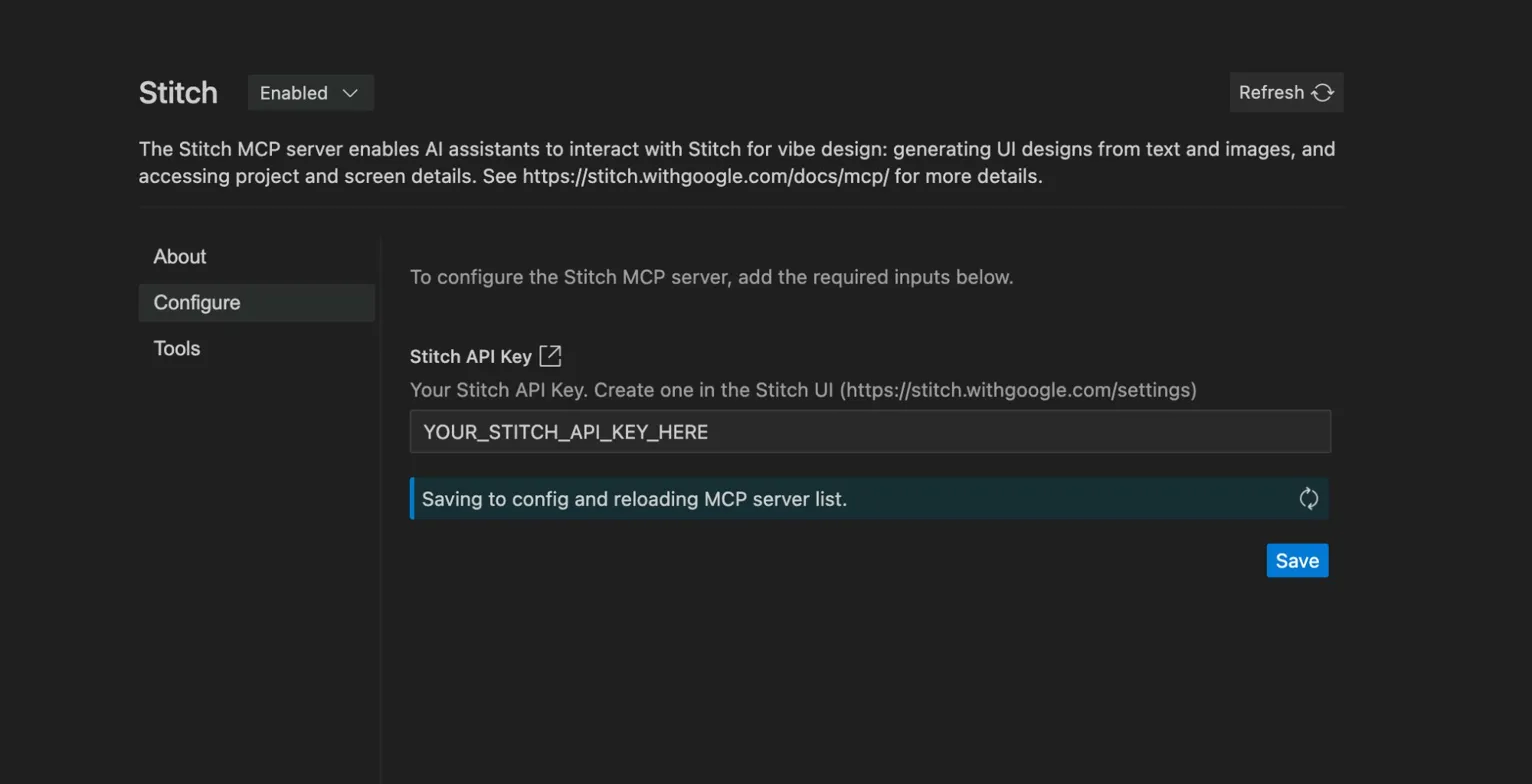Click the "To configure the Stitch MCP server" instruction text
The height and width of the screenshot is (784, 1532).
(711, 277)
